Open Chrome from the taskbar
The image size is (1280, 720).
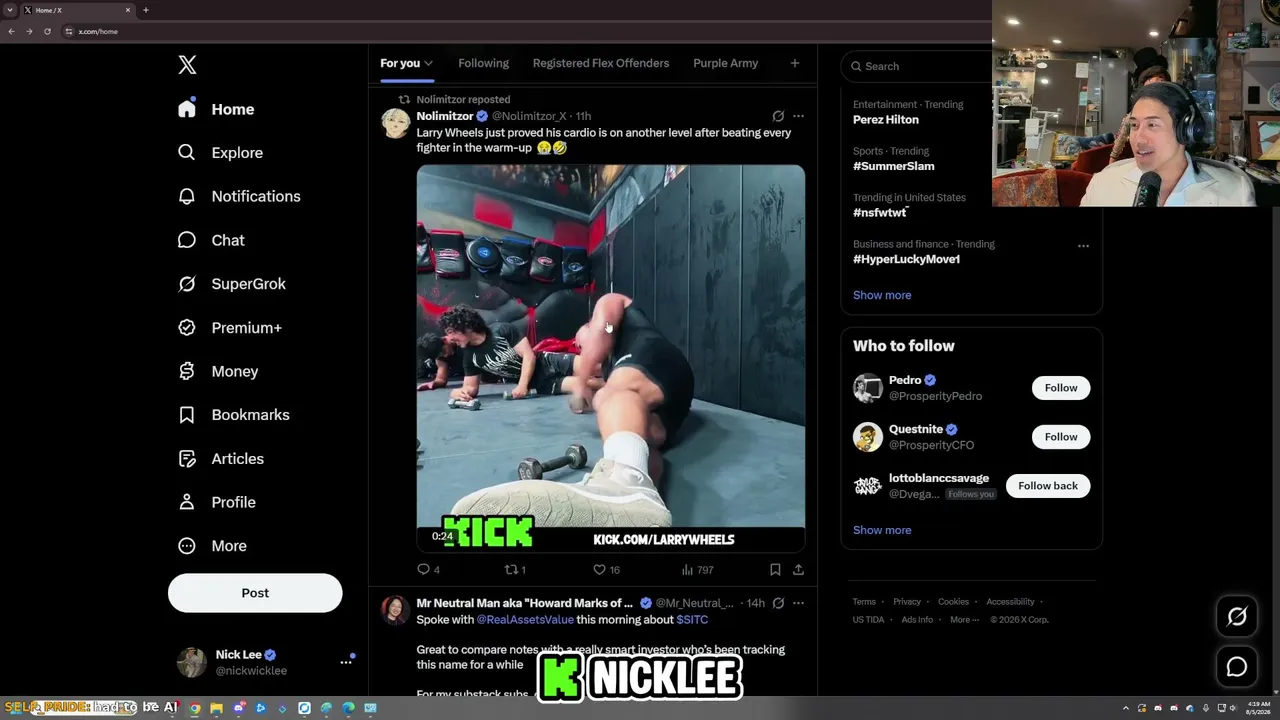(195, 708)
